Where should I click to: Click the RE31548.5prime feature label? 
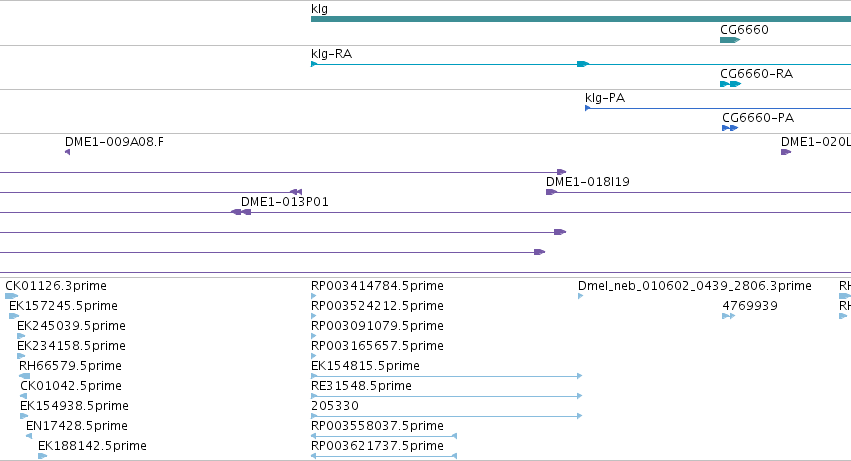point(361,386)
